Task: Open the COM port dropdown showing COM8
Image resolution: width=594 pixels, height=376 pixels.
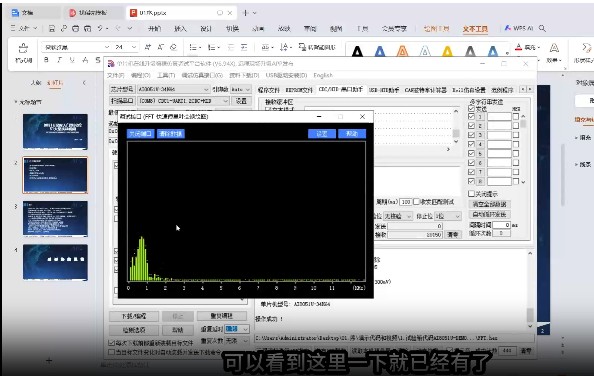Action: click(183, 101)
